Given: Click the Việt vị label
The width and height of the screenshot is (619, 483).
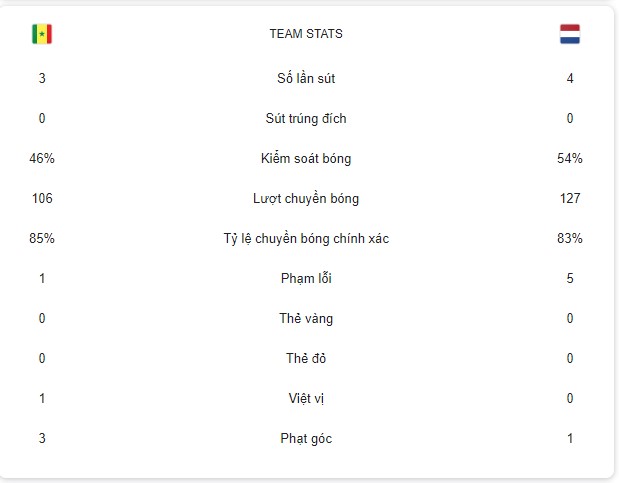Looking at the screenshot, I should click(306, 398).
